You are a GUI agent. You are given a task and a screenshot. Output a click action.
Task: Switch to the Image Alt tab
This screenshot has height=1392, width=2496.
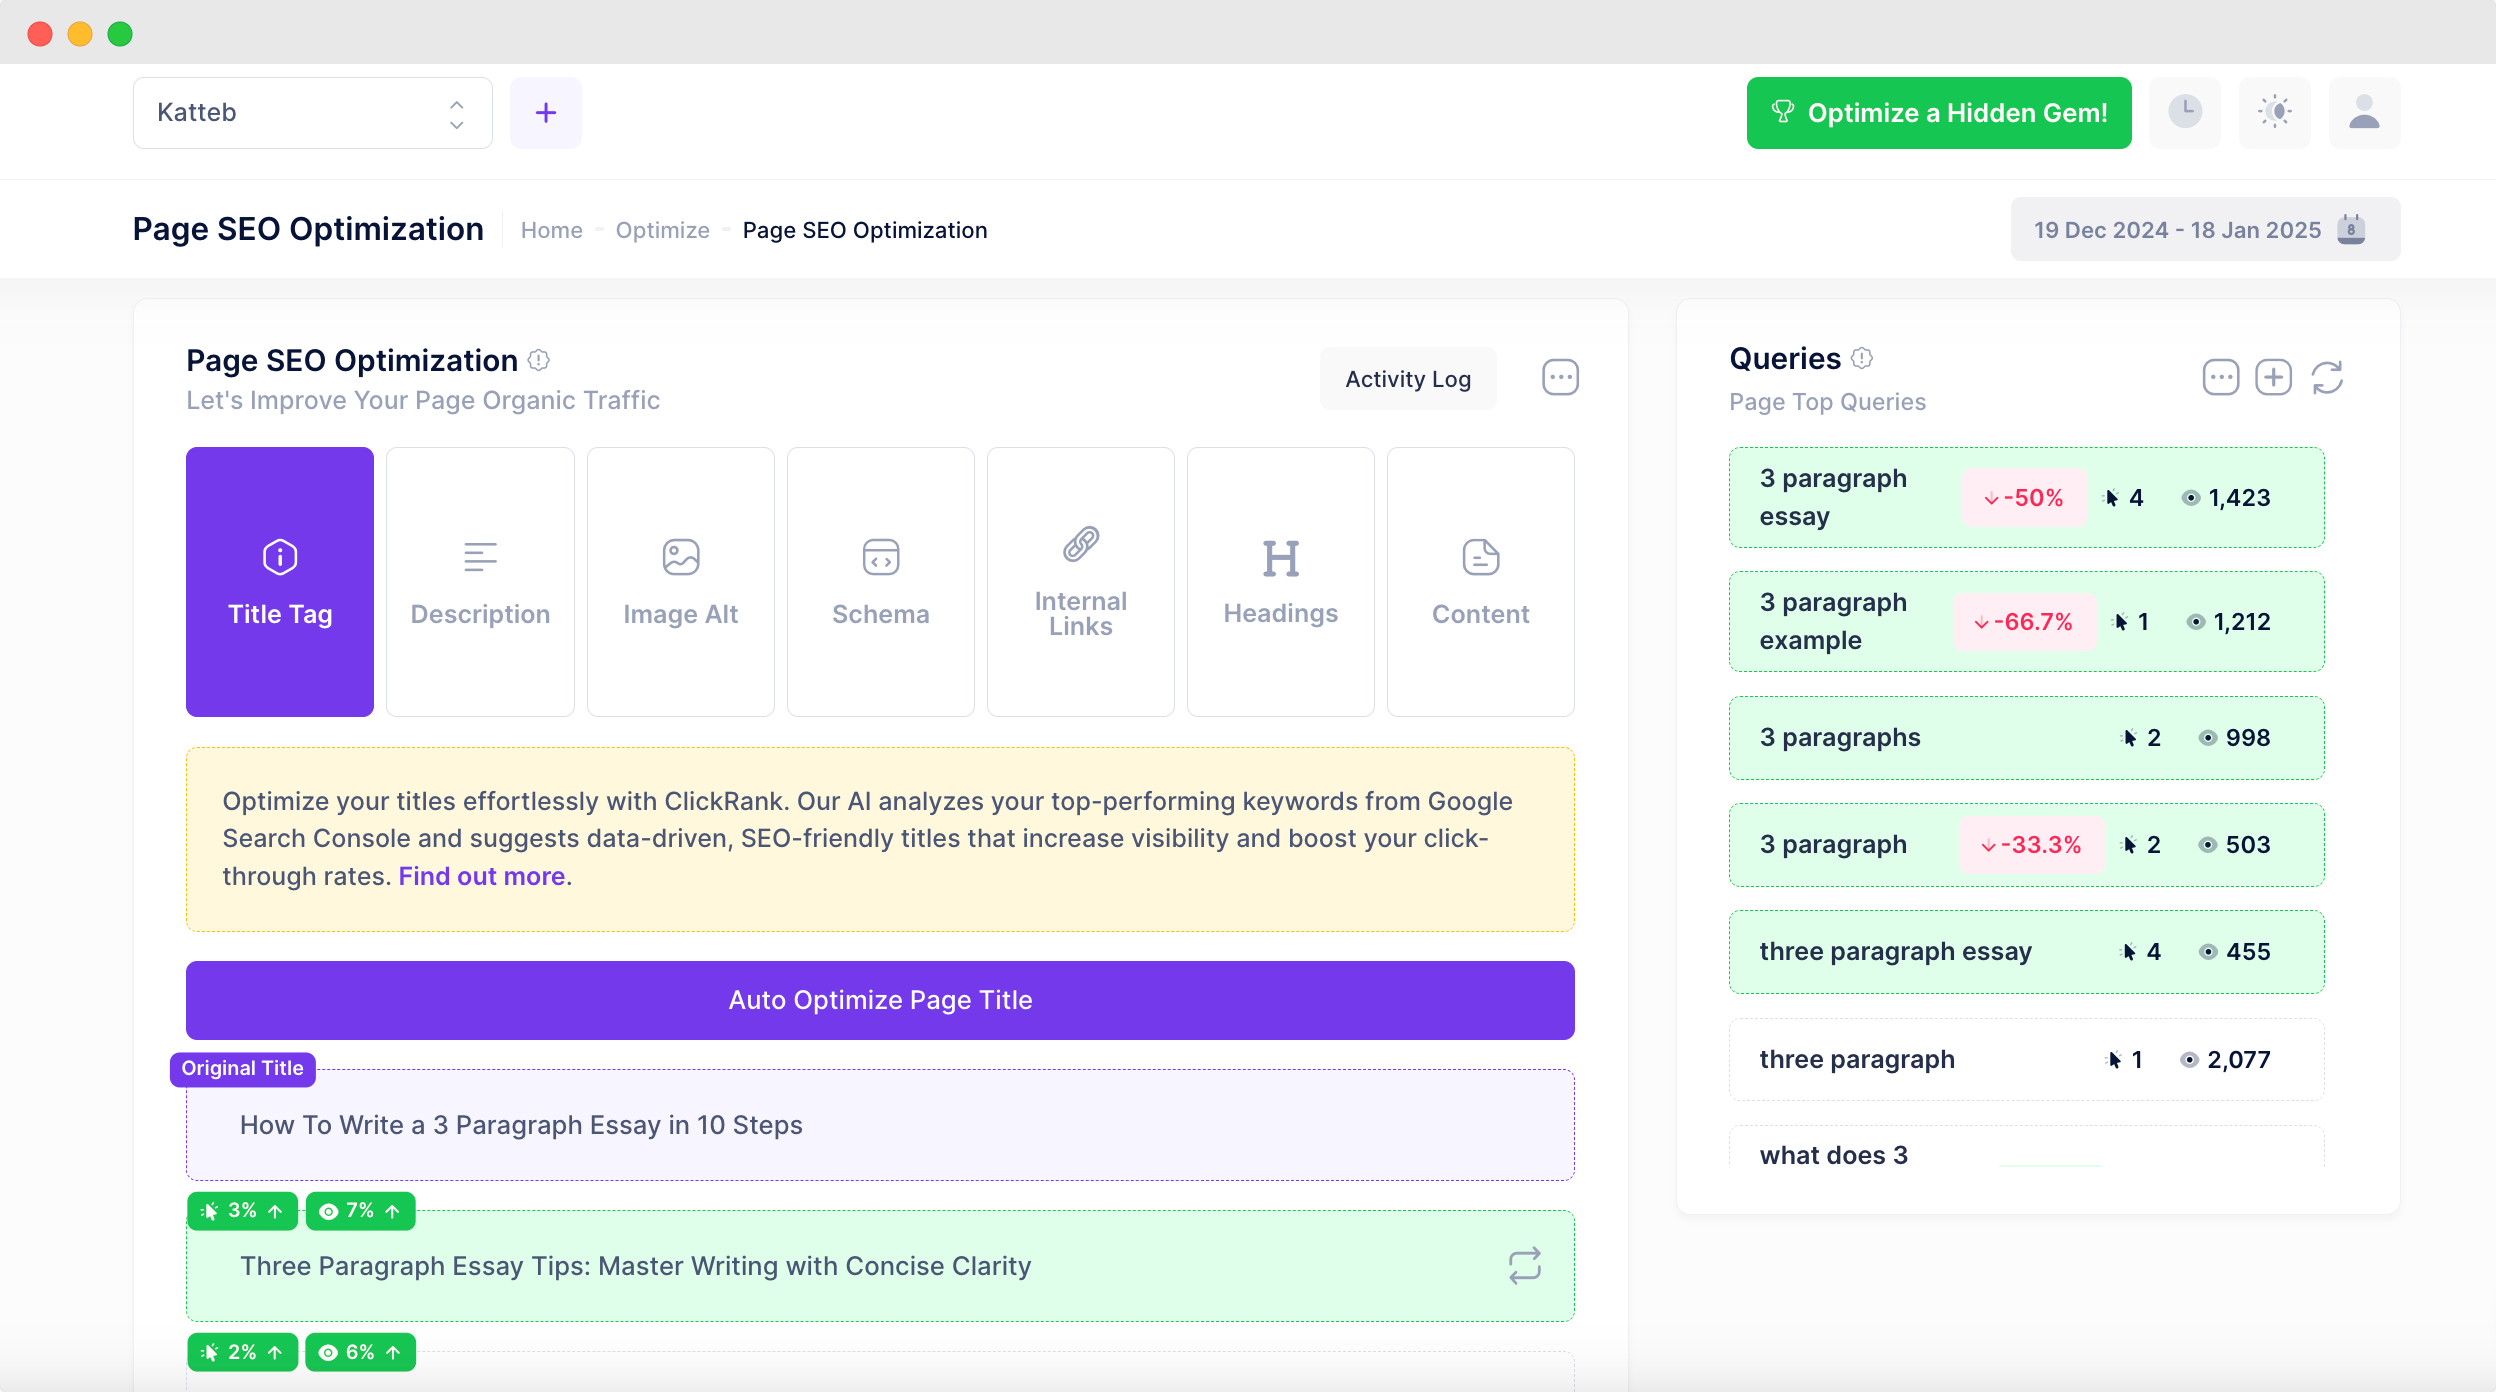(681, 582)
